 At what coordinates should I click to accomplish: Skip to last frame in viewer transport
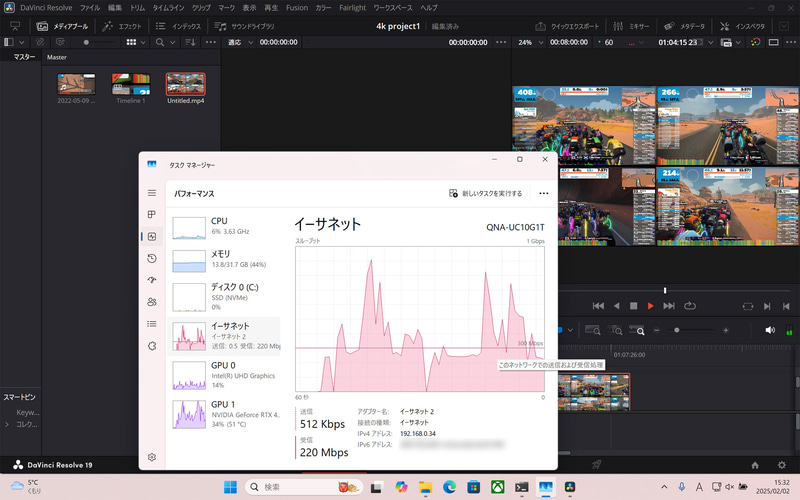click(x=668, y=306)
